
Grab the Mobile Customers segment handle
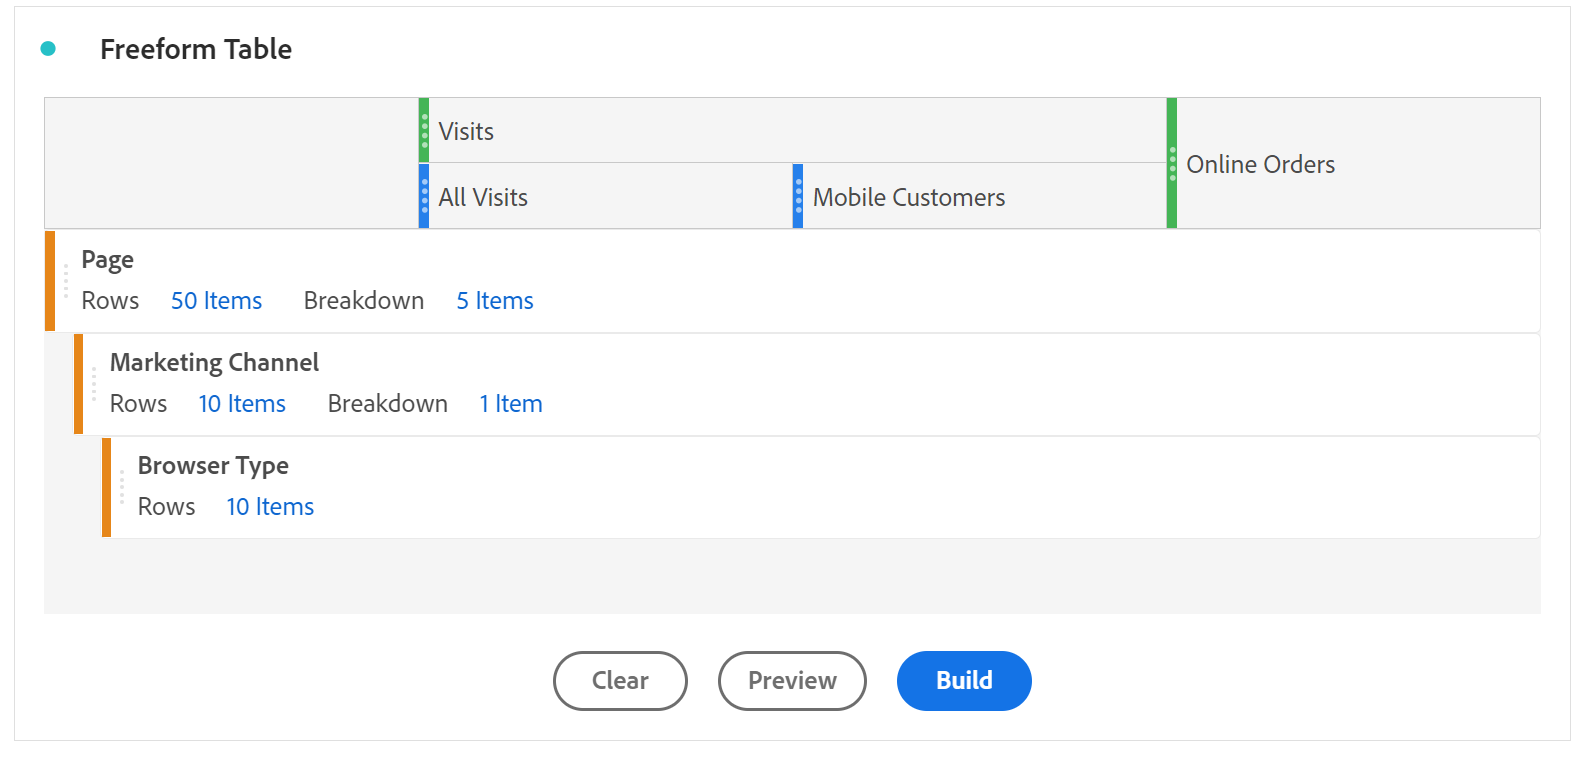click(x=798, y=196)
